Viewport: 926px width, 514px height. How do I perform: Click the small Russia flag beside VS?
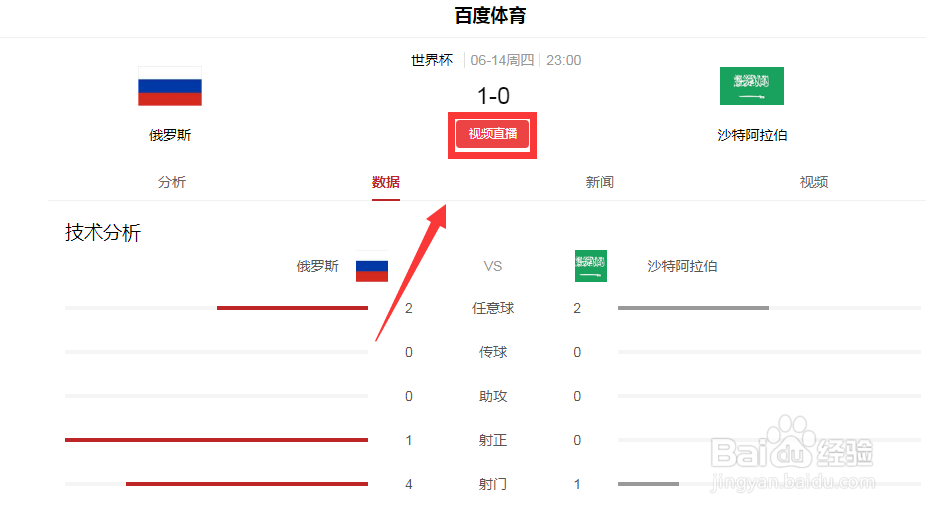[372, 266]
